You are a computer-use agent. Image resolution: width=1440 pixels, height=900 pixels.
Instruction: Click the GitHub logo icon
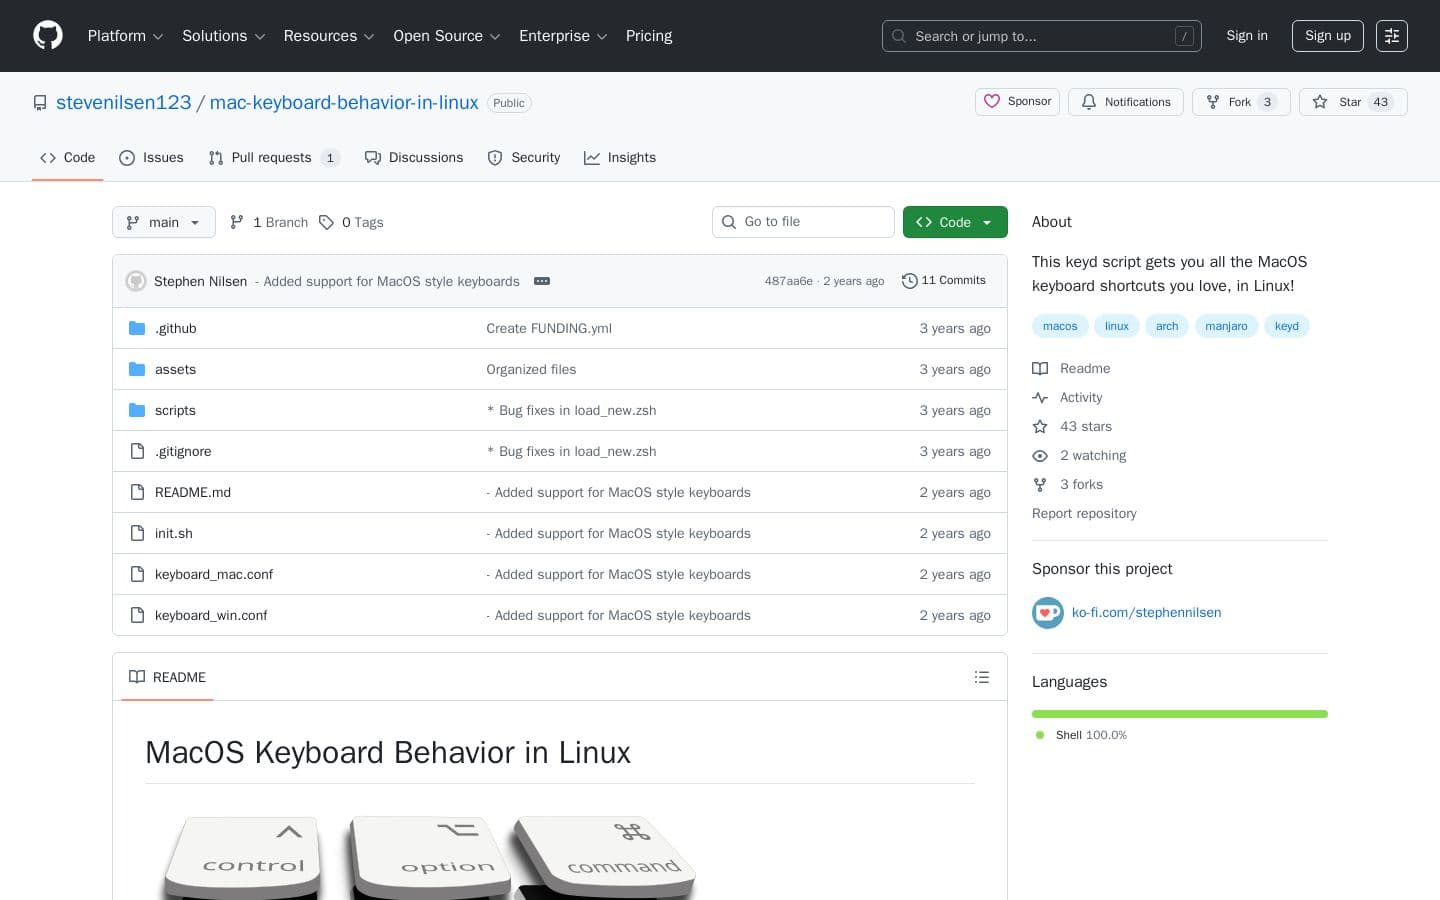point(48,36)
